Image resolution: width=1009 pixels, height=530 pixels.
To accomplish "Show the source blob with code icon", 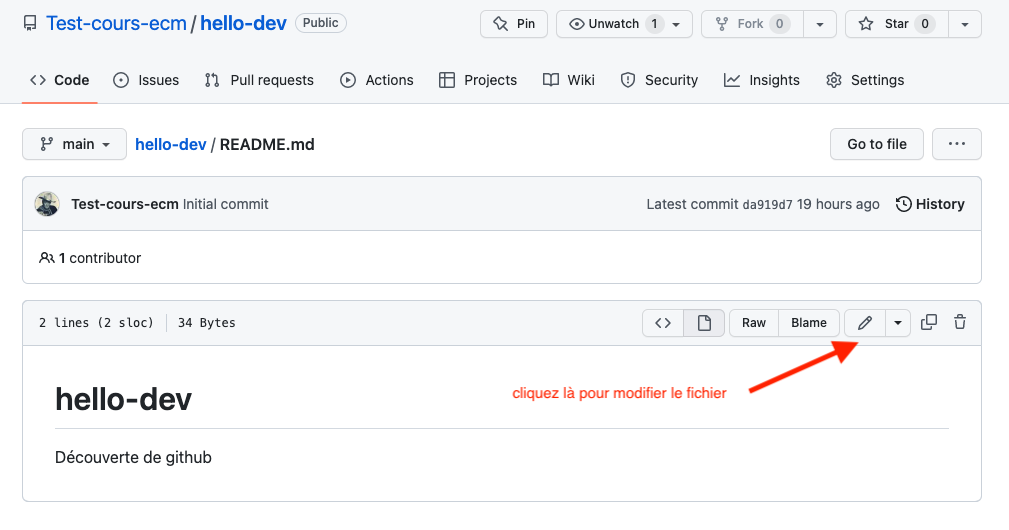I will coord(663,323).
